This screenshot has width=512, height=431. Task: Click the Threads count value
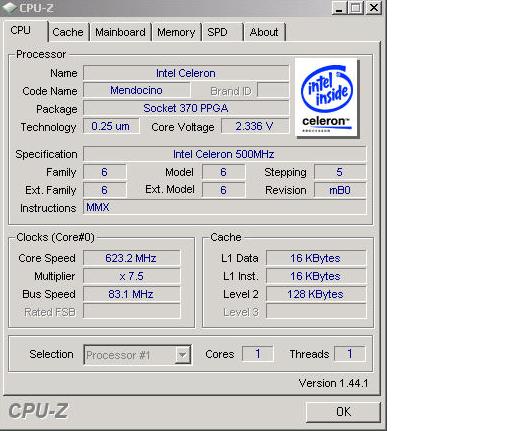350,354
